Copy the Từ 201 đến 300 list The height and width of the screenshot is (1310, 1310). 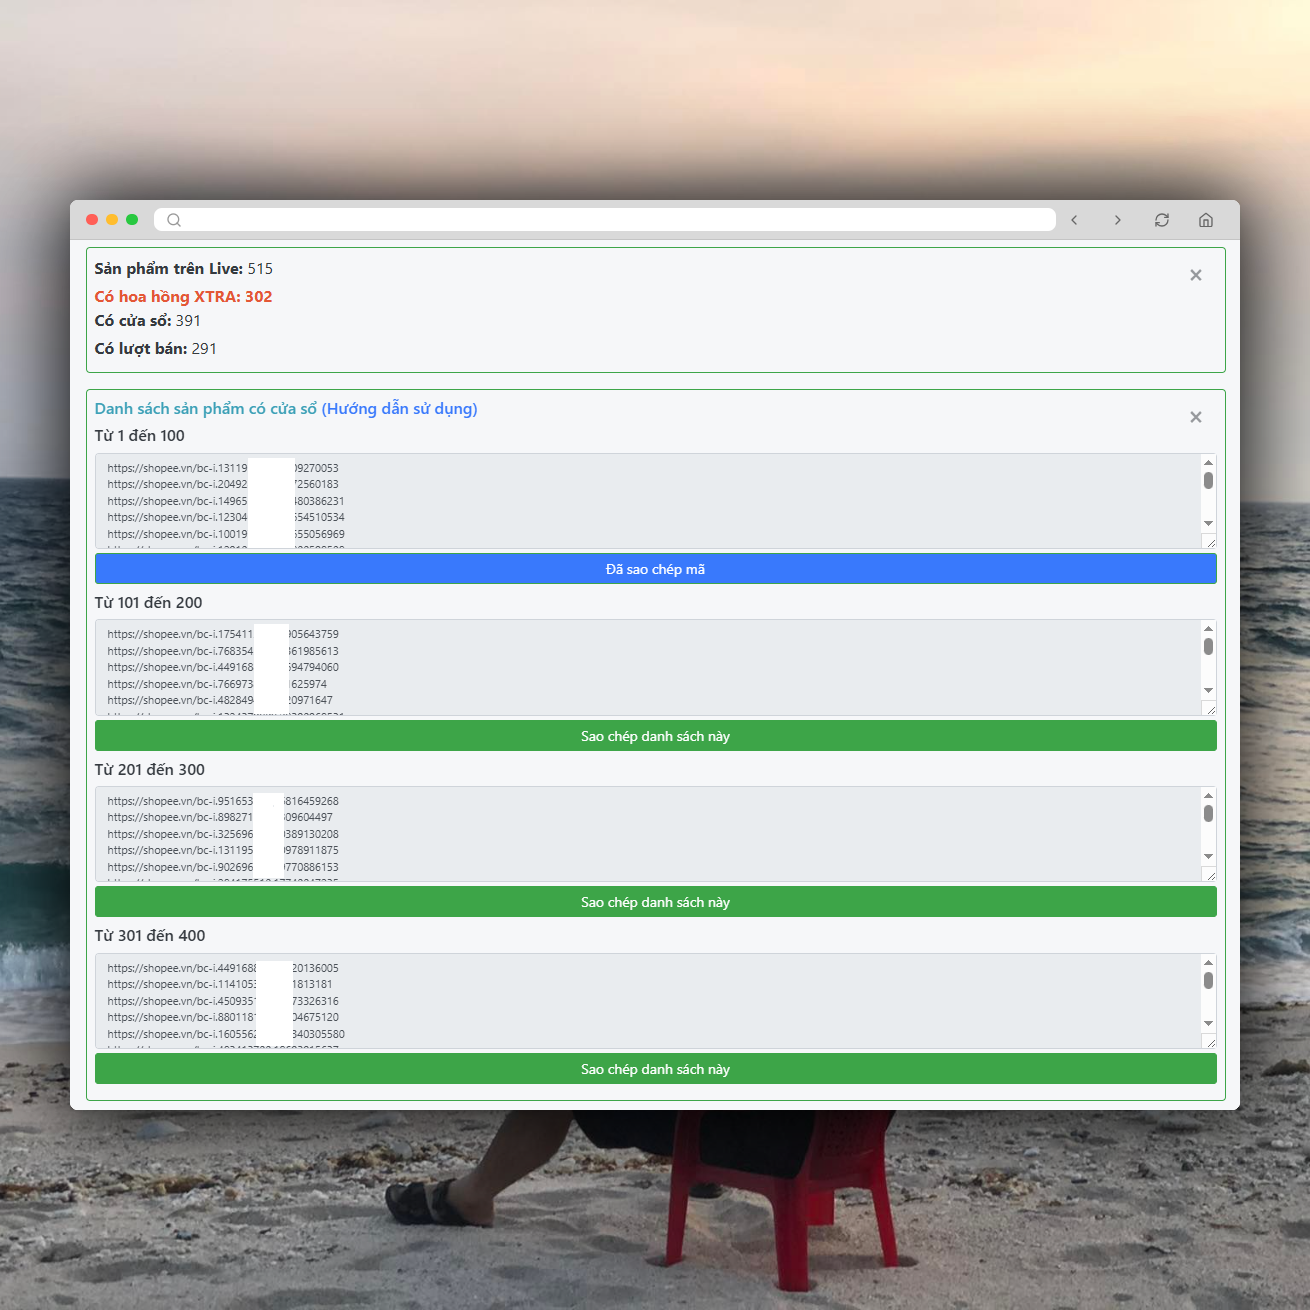coord(655,902)
